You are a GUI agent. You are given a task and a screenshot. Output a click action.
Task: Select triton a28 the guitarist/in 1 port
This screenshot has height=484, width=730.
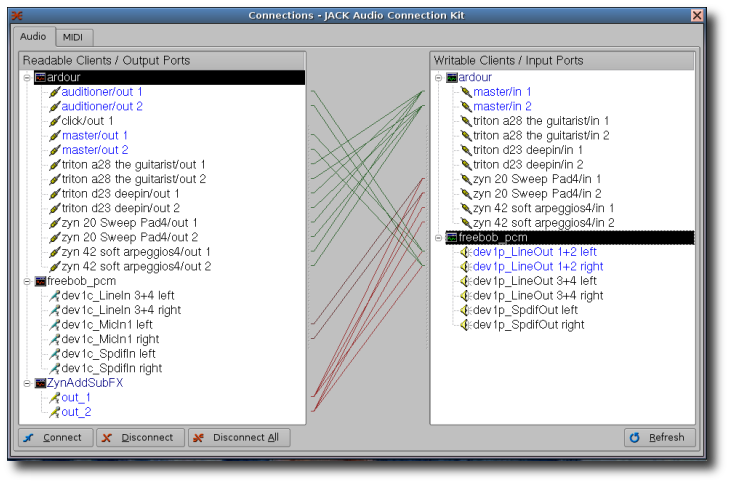(541, 121)
